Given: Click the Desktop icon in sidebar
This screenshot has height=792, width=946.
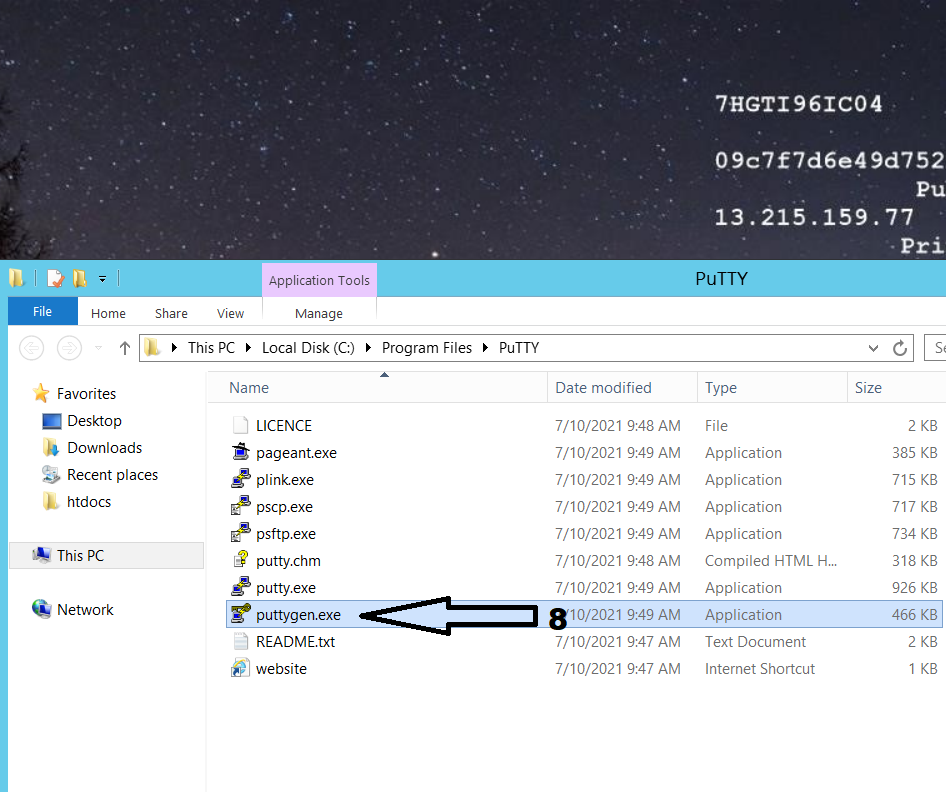Looking at the screenshot, I should 52,420.
